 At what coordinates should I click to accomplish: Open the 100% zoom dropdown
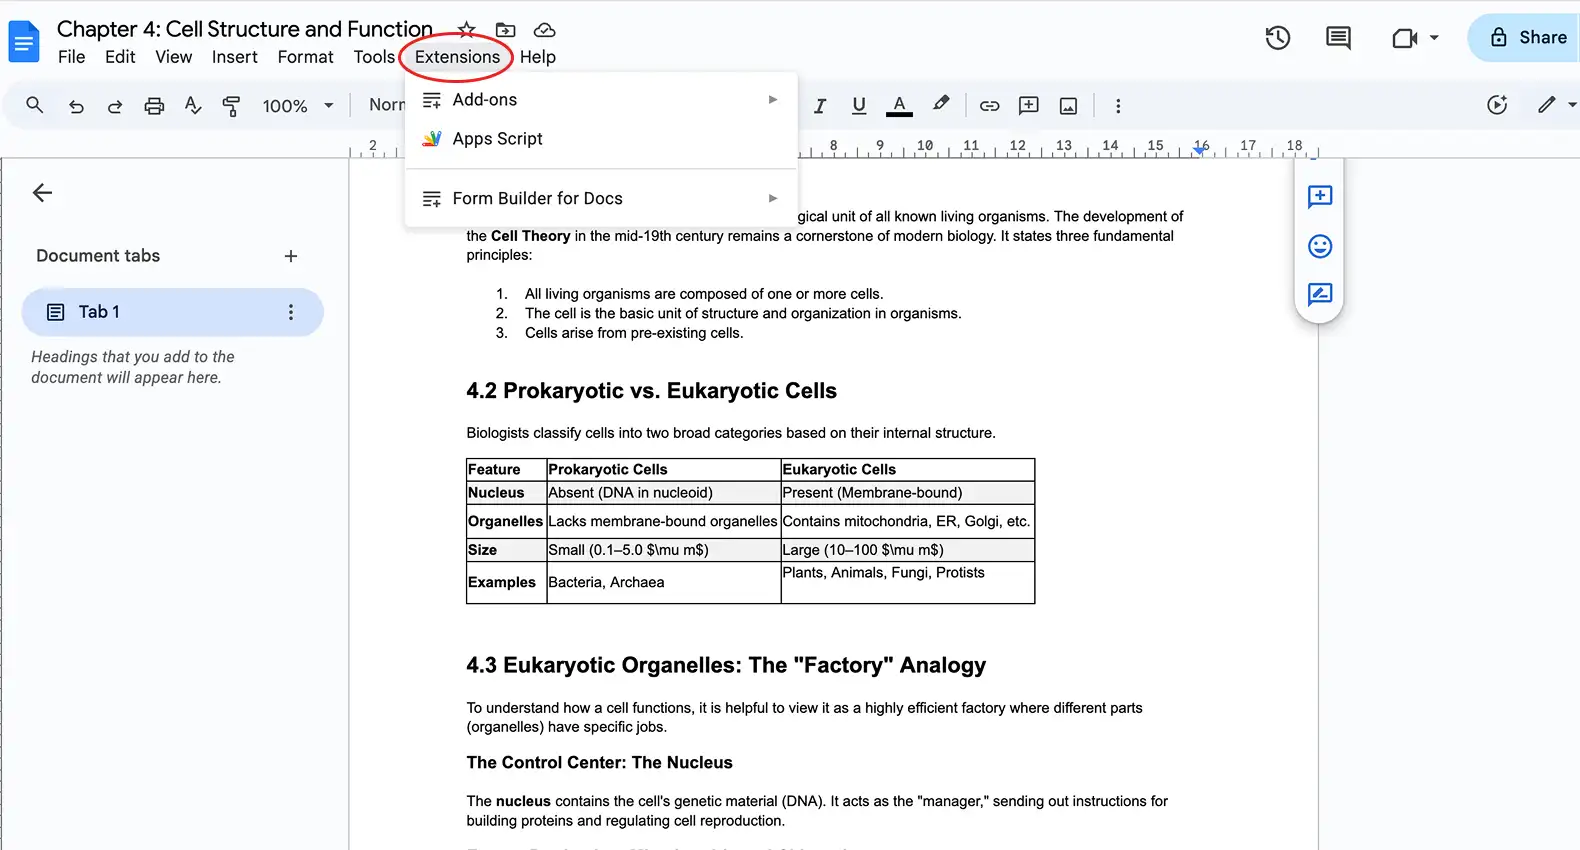(297, 106)
